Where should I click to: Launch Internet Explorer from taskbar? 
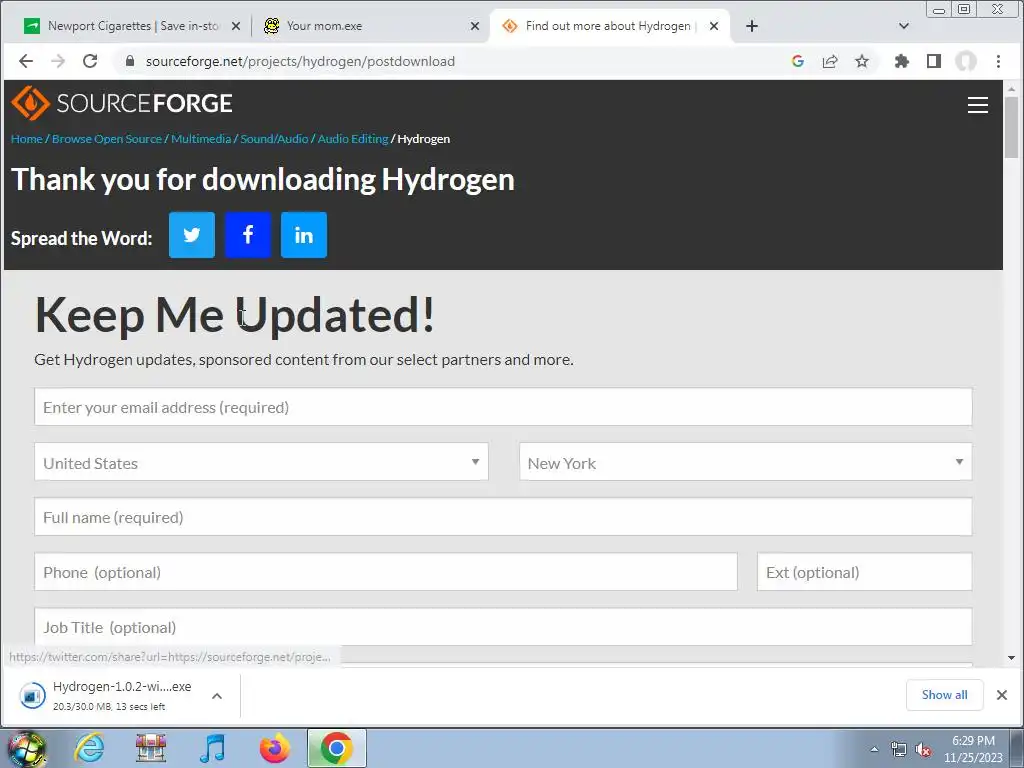tap(89, 748)
